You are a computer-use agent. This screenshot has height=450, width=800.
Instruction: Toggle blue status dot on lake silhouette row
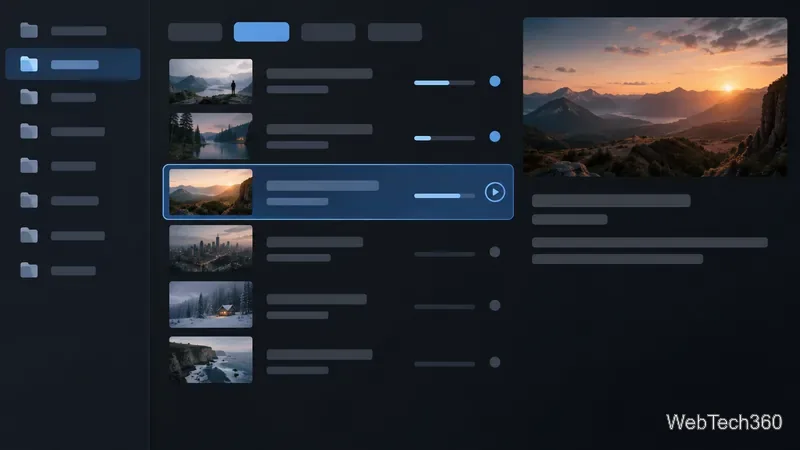[494, 81]
